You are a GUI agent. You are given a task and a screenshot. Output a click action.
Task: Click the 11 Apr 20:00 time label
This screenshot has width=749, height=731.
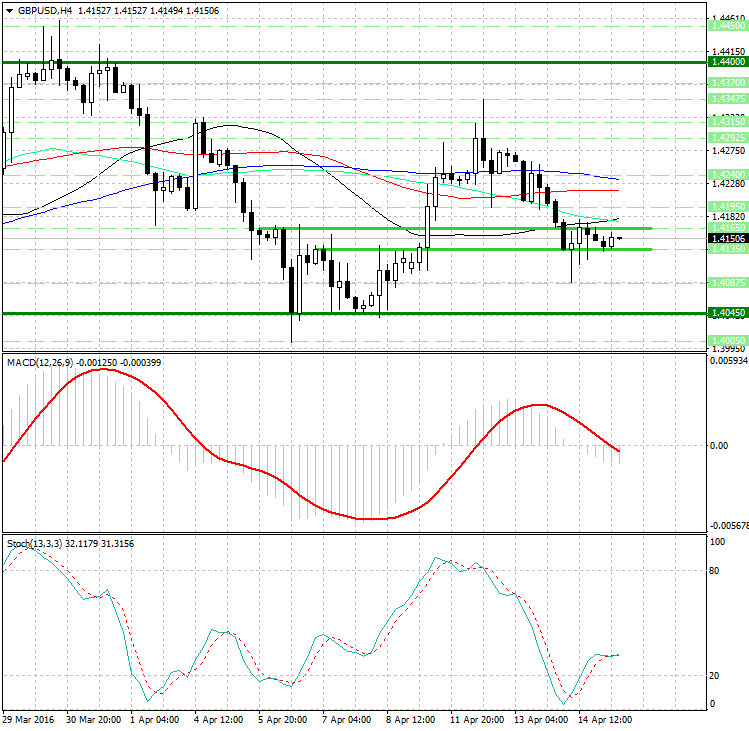478,720
